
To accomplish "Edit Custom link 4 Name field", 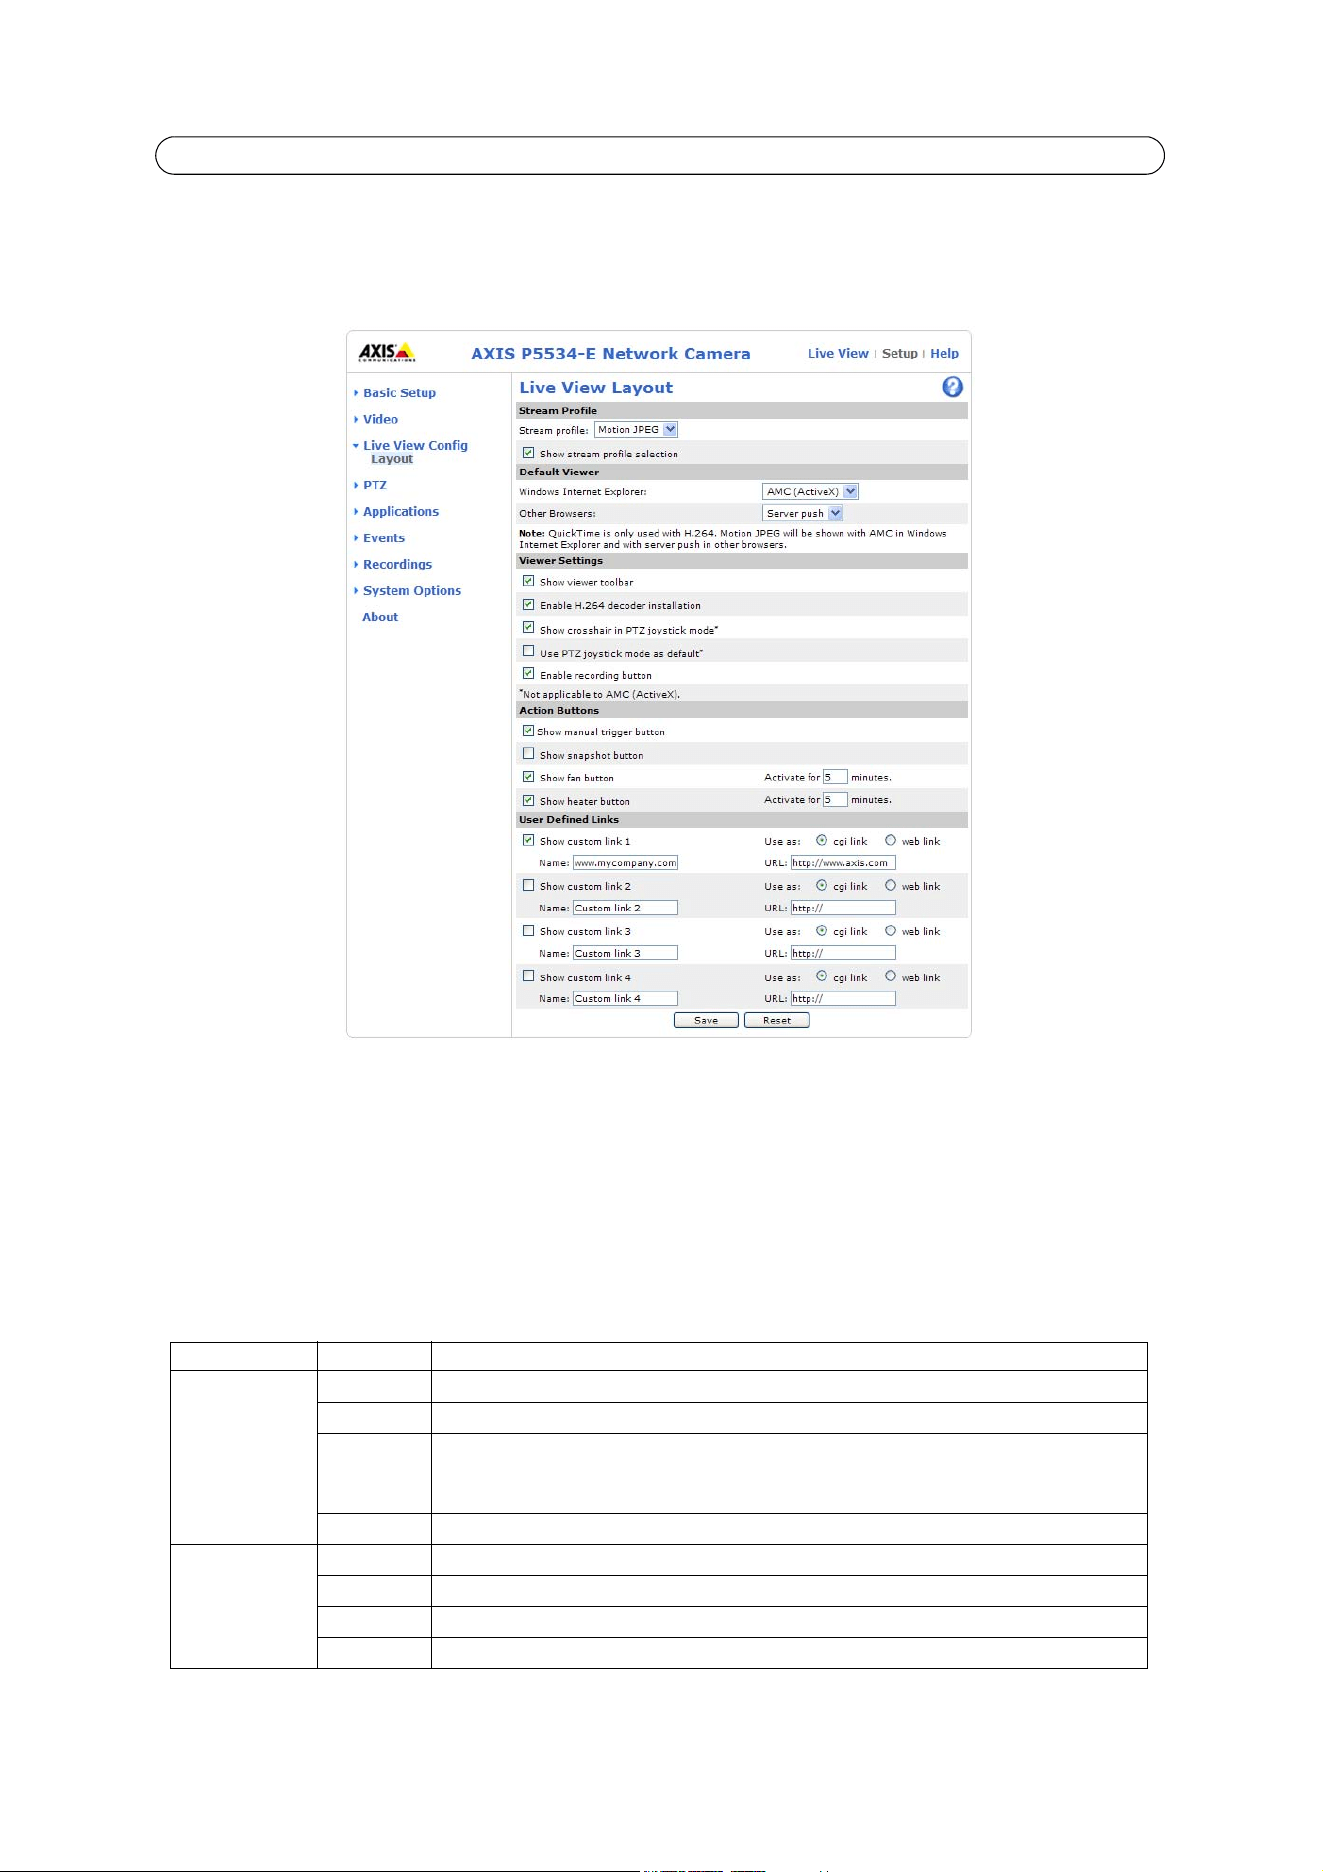I will 625,998.
